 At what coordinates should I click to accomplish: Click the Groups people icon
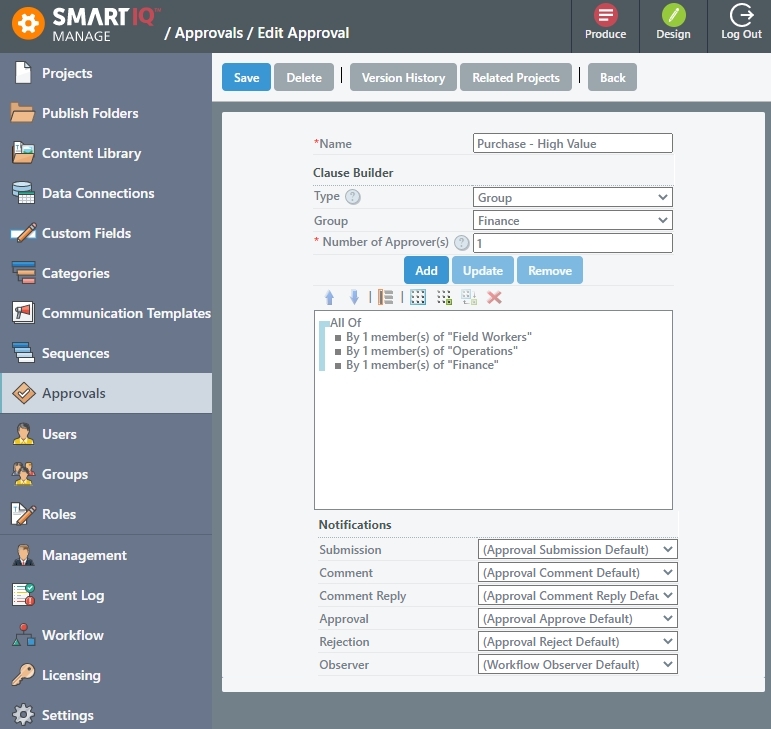[x=23, y=474]
